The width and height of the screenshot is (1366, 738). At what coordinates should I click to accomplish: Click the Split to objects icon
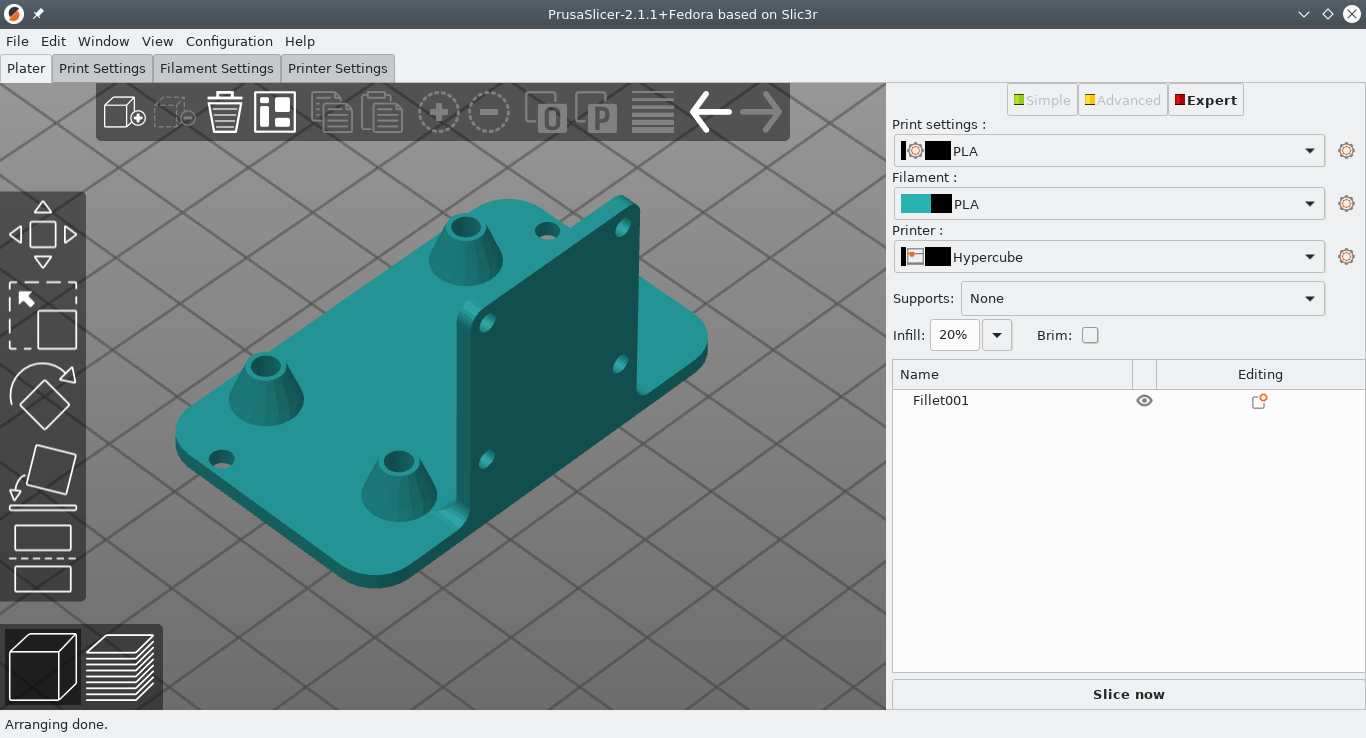point(546,112)
